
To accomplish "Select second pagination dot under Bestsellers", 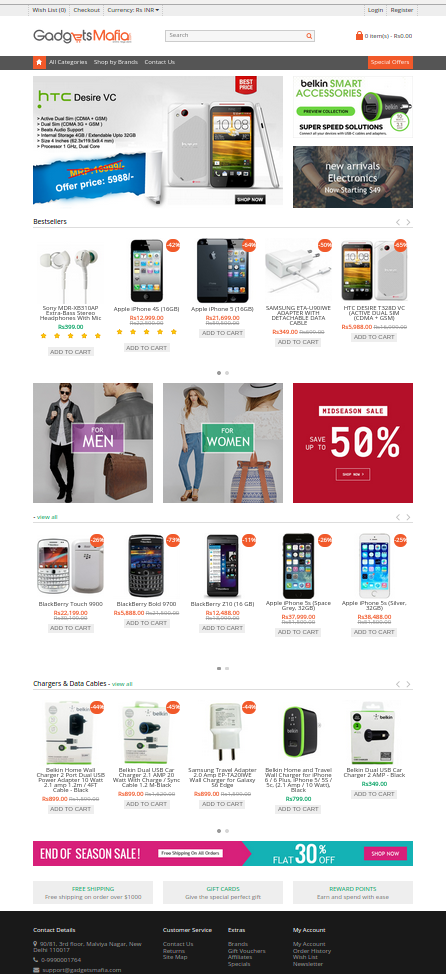I will pyautogui.click(x=227, y=373).
